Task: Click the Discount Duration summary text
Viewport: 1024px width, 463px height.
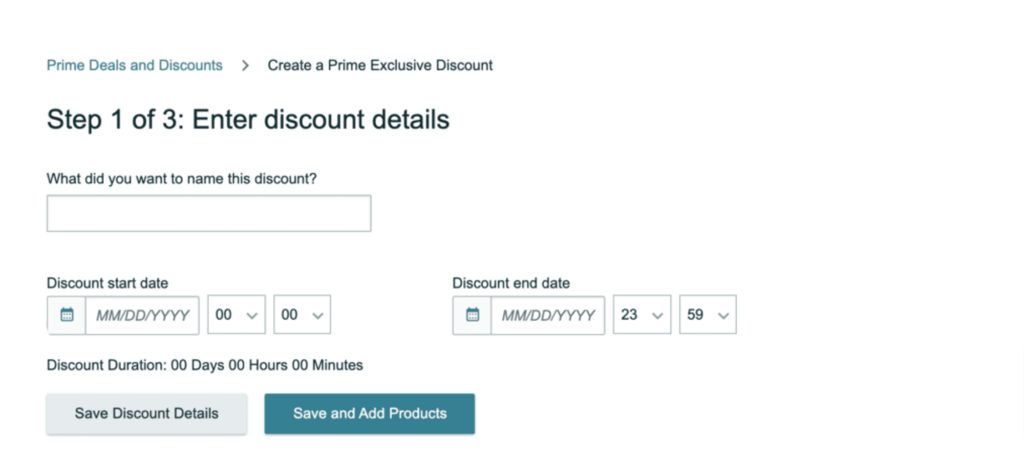Action: pos(204,365)
